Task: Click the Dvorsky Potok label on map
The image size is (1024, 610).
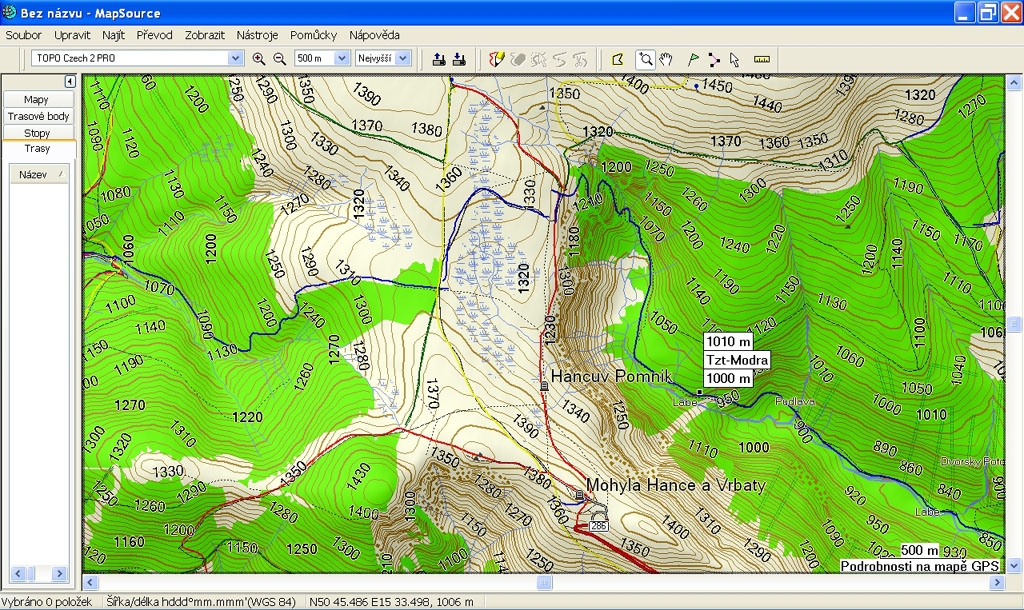Action: (972, 462)
